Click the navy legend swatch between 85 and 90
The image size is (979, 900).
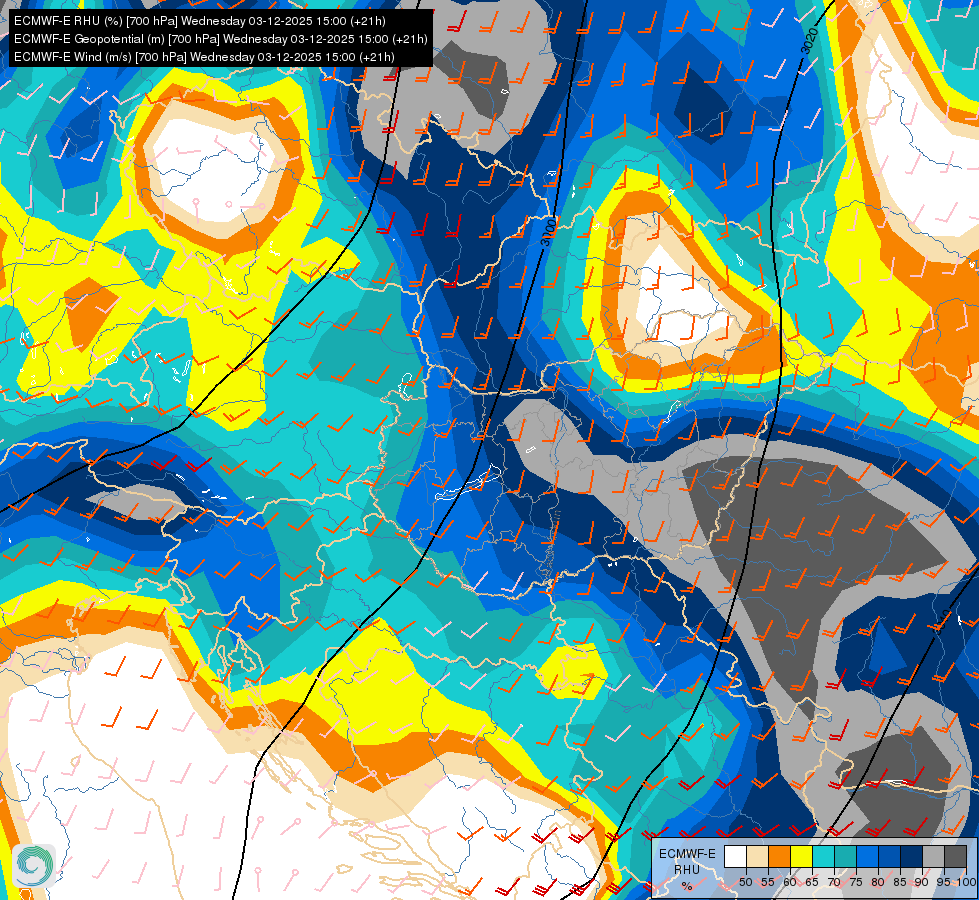912,857
